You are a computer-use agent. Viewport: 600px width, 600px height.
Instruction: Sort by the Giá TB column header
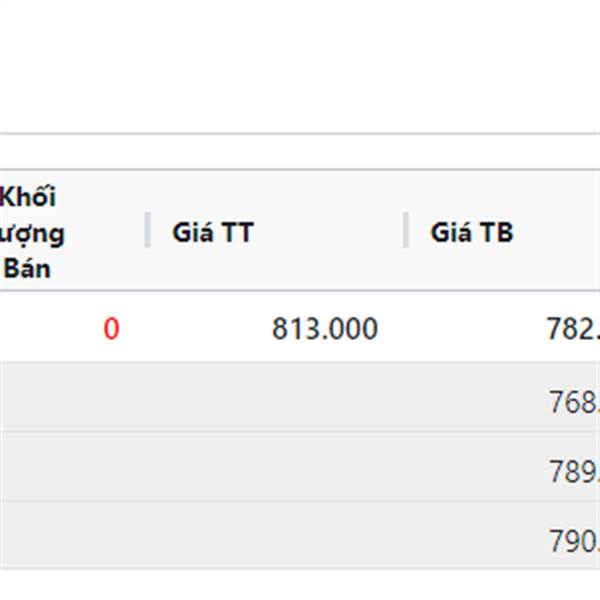tap(471, 232)
